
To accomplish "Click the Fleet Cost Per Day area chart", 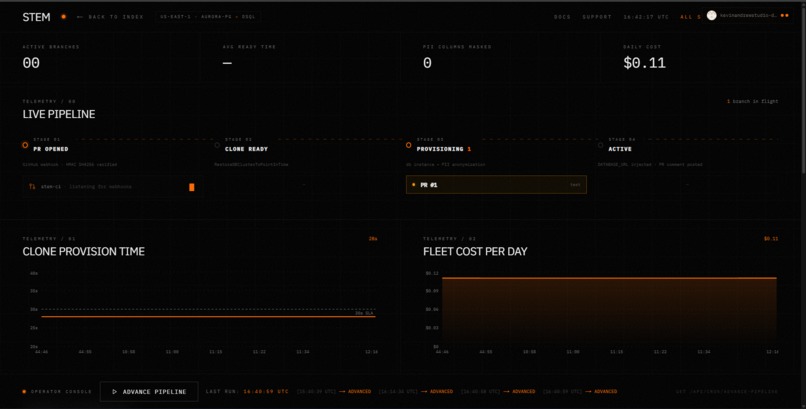I will point(609,312).
